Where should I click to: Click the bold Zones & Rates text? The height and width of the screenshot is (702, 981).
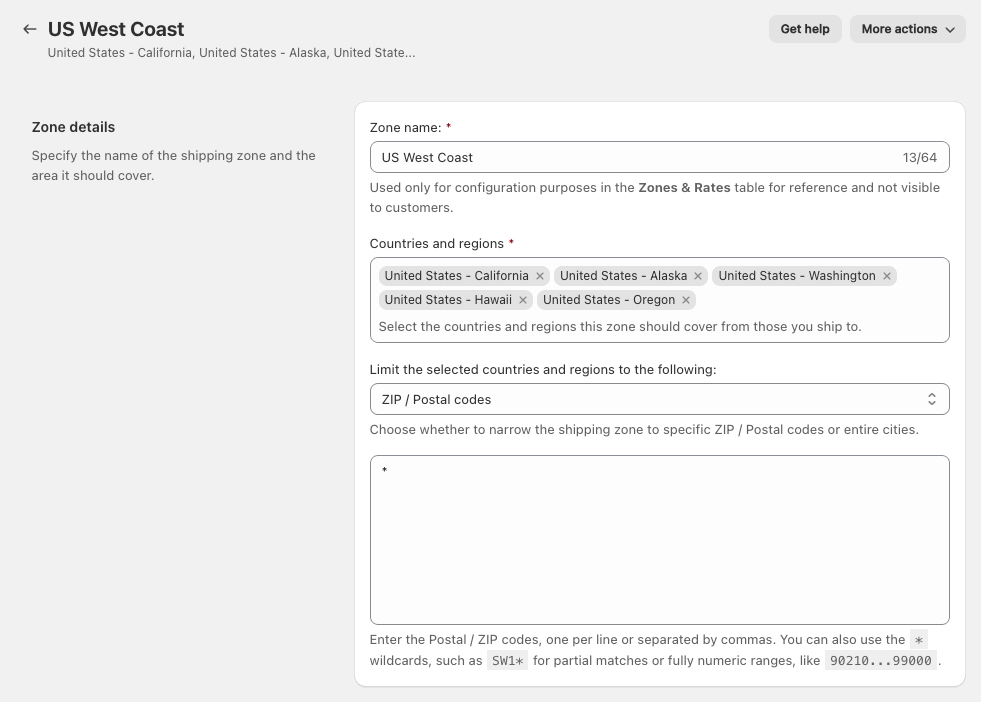click(684, 187)
